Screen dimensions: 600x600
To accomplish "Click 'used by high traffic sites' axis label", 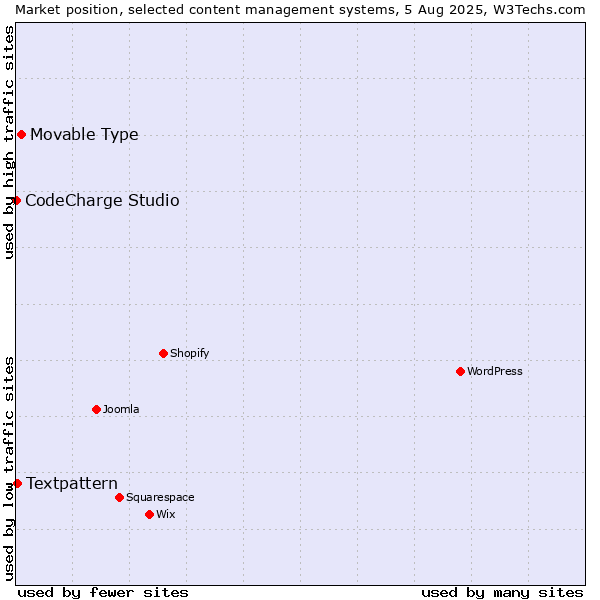I will [x=9, y=142].
